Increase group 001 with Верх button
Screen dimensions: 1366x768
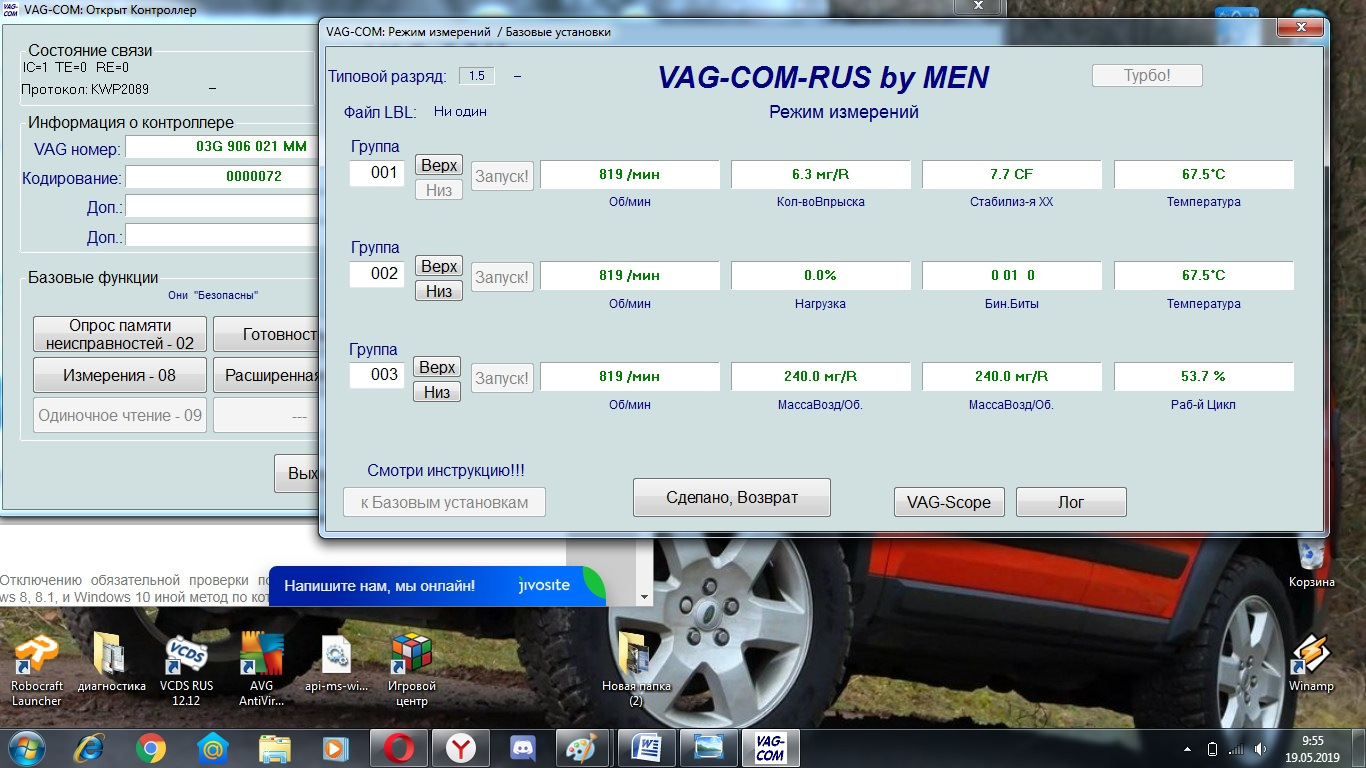click(439, 165)
